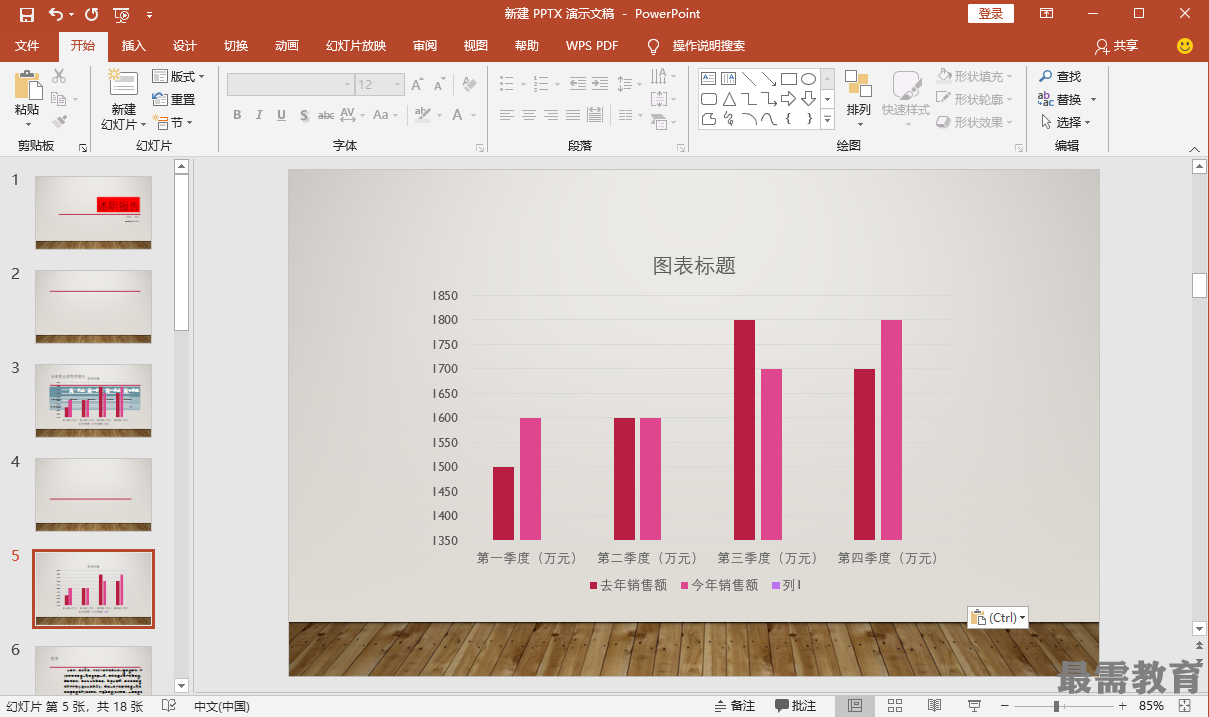Open the customize quick access toolbar dropdown
The image size is (1209, 717).
point(150,14)
